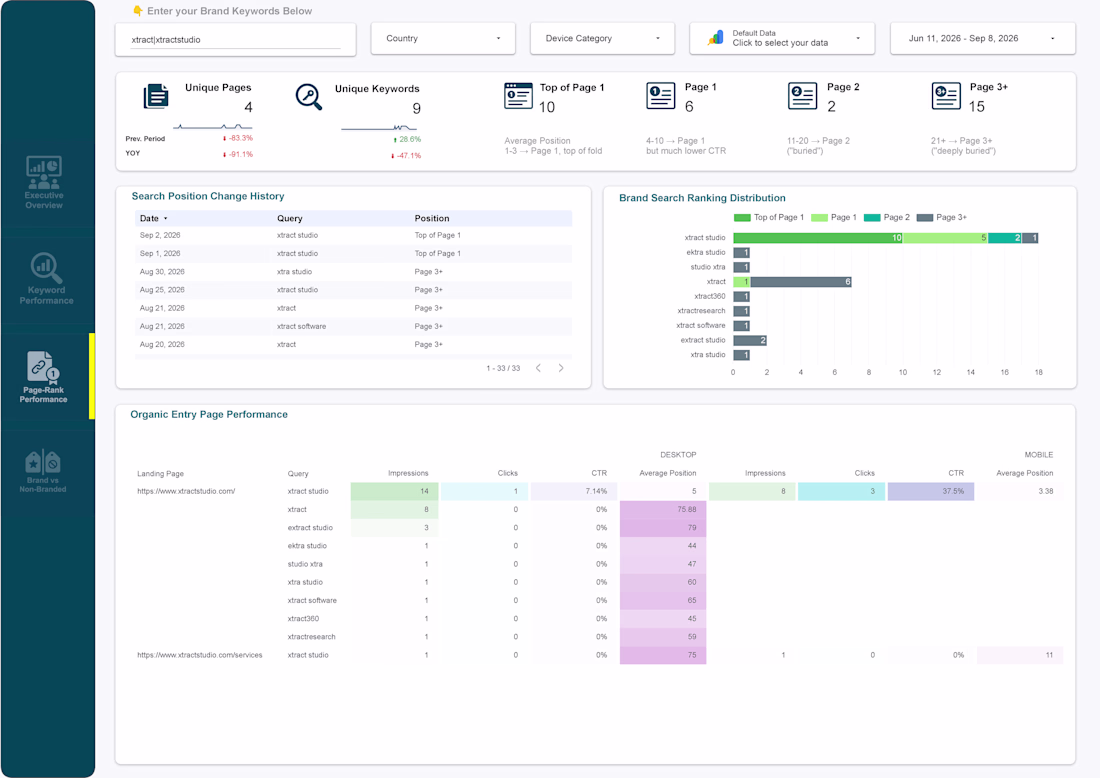1100x778 pixels.
Task: Toggle the Page 2 legend swatch
Action: (872, 217)
